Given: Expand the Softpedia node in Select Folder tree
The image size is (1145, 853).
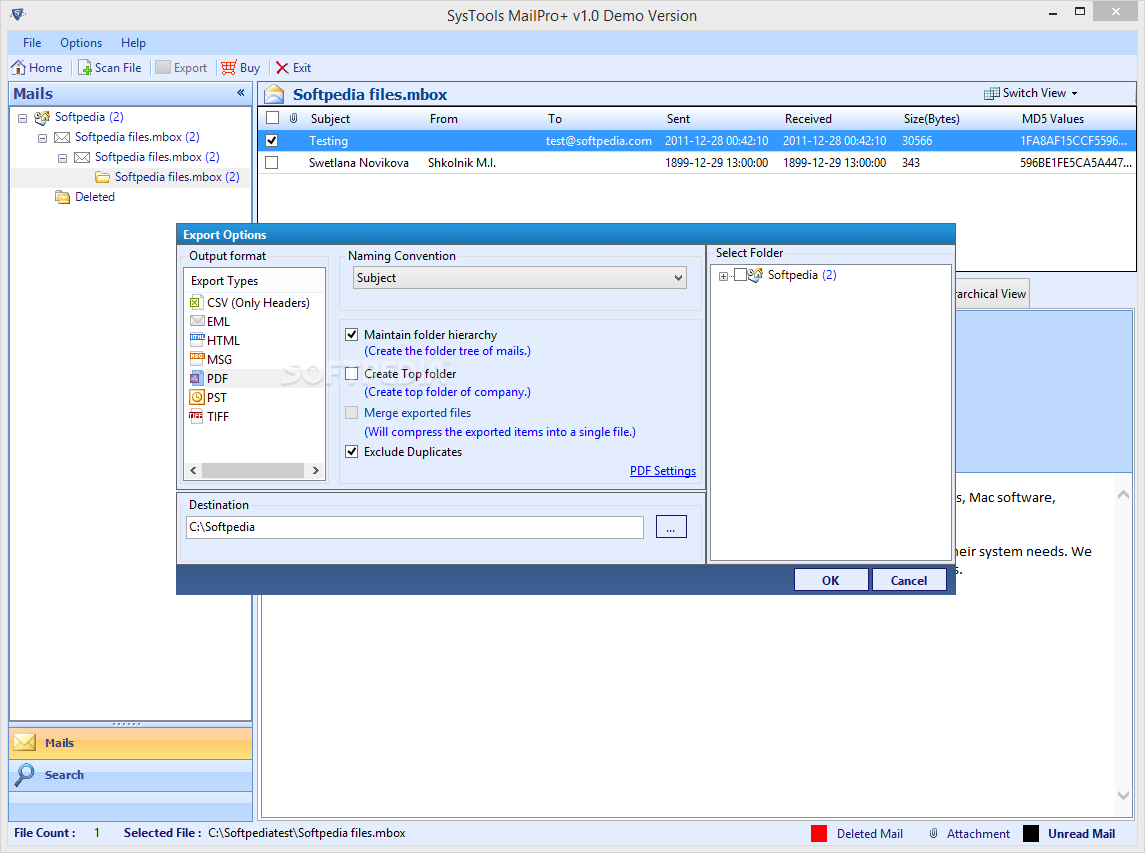Looking at the screenshot, I should pos(723,276).
